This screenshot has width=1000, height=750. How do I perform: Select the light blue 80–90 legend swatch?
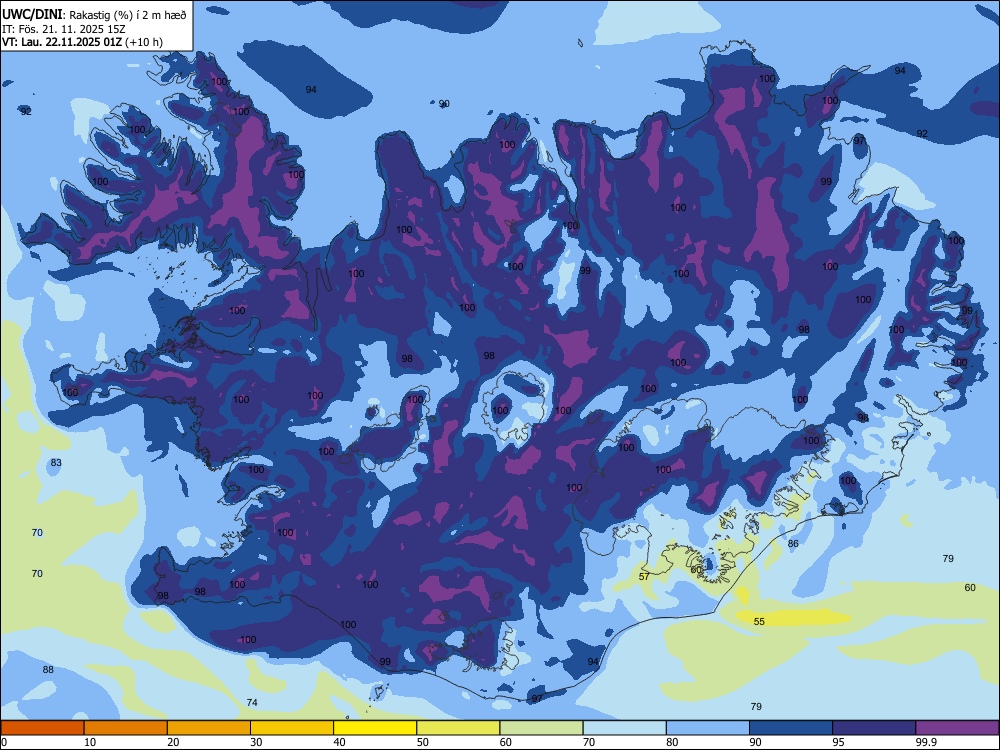click(x=708, y=728)
